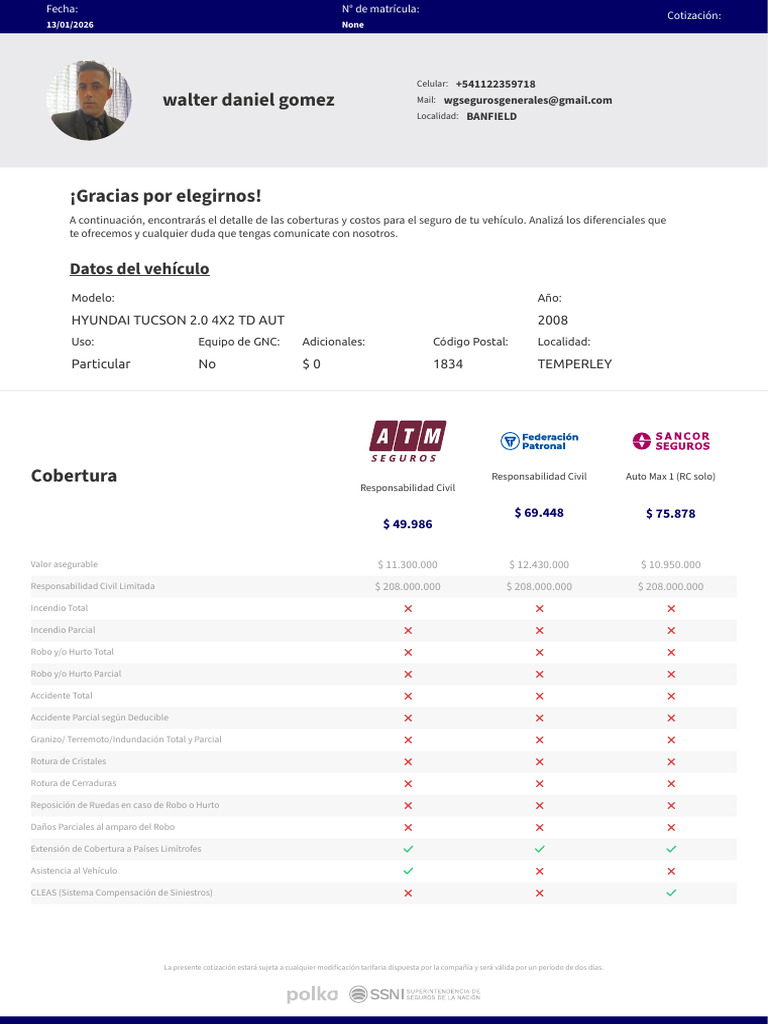Image resolution: width=768 pixels, height=1024 pixels.
Task: Click the Sancor Seguros logo
Action: [x=671, y=441]
